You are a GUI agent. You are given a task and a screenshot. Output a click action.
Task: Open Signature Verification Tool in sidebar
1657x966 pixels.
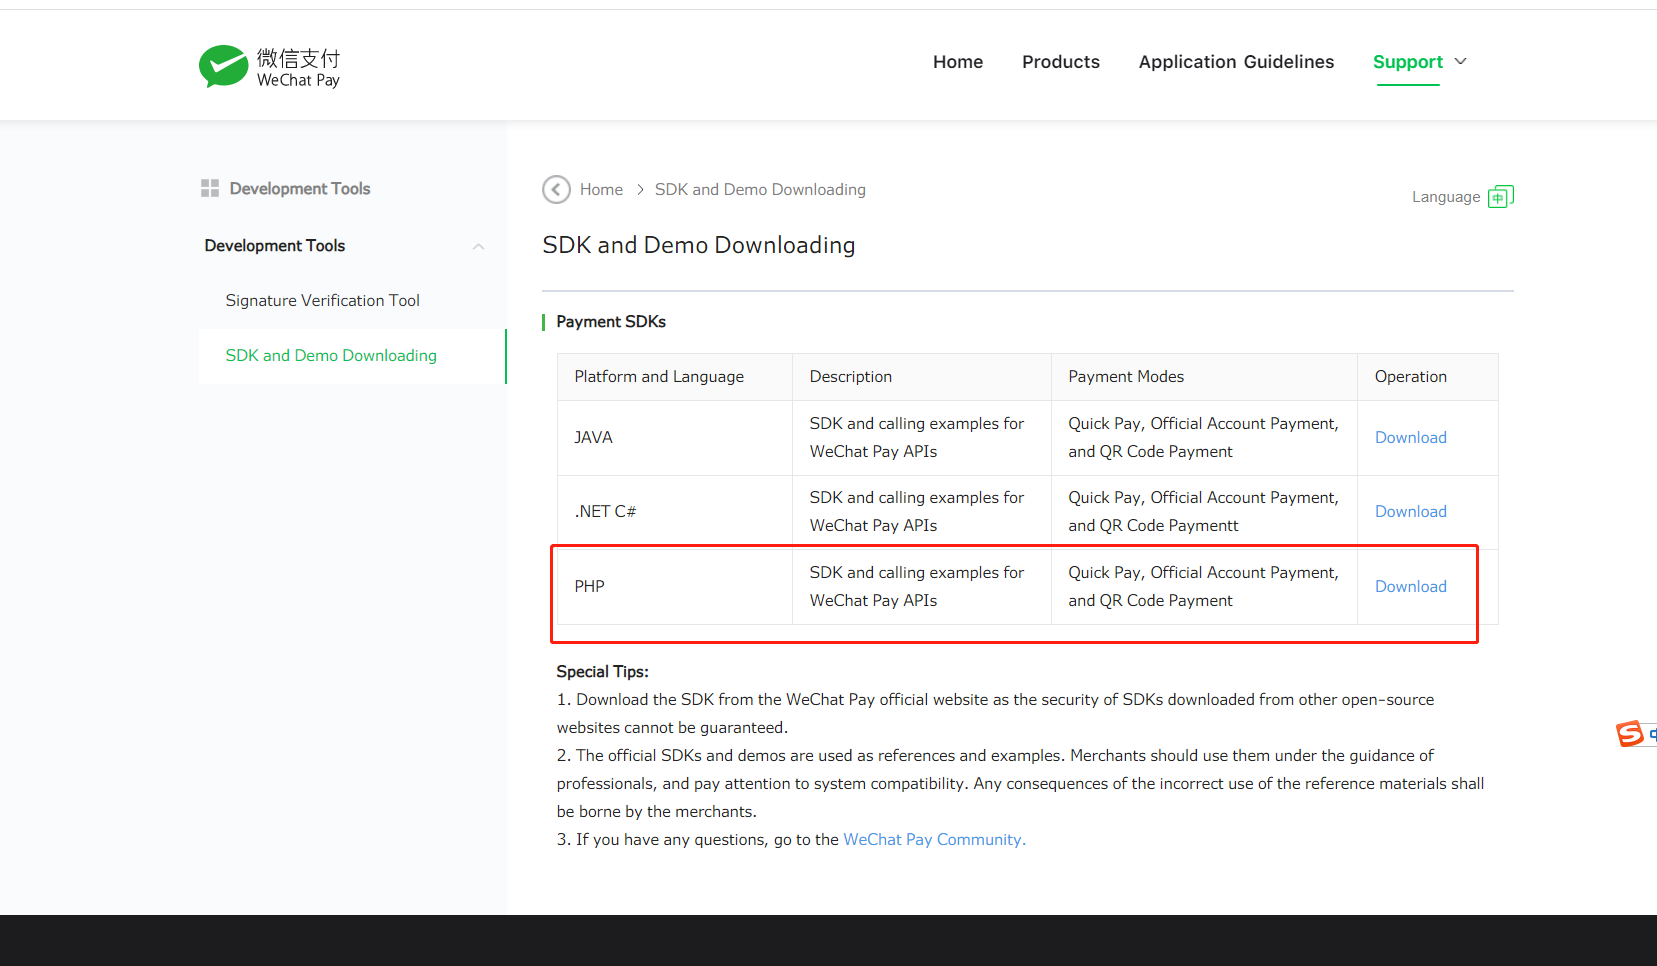coord(322,300)
